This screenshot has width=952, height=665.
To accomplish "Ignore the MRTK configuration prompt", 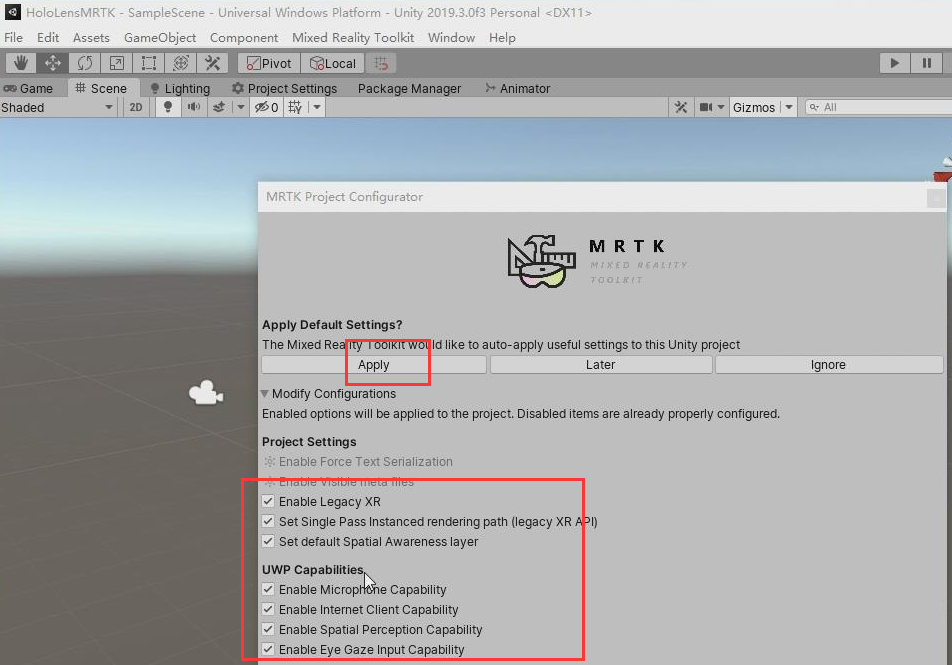I will pyautogui.click(x=828, y=365).
